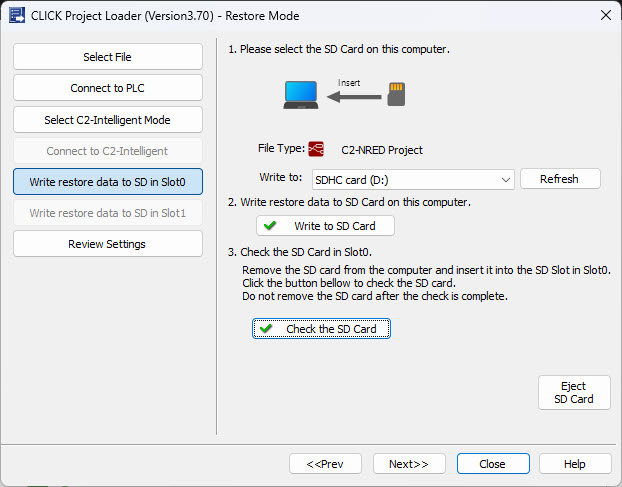The image size is (622, 487).
Task: Click the laptop computer illustration icon
Action: point(301,95)
